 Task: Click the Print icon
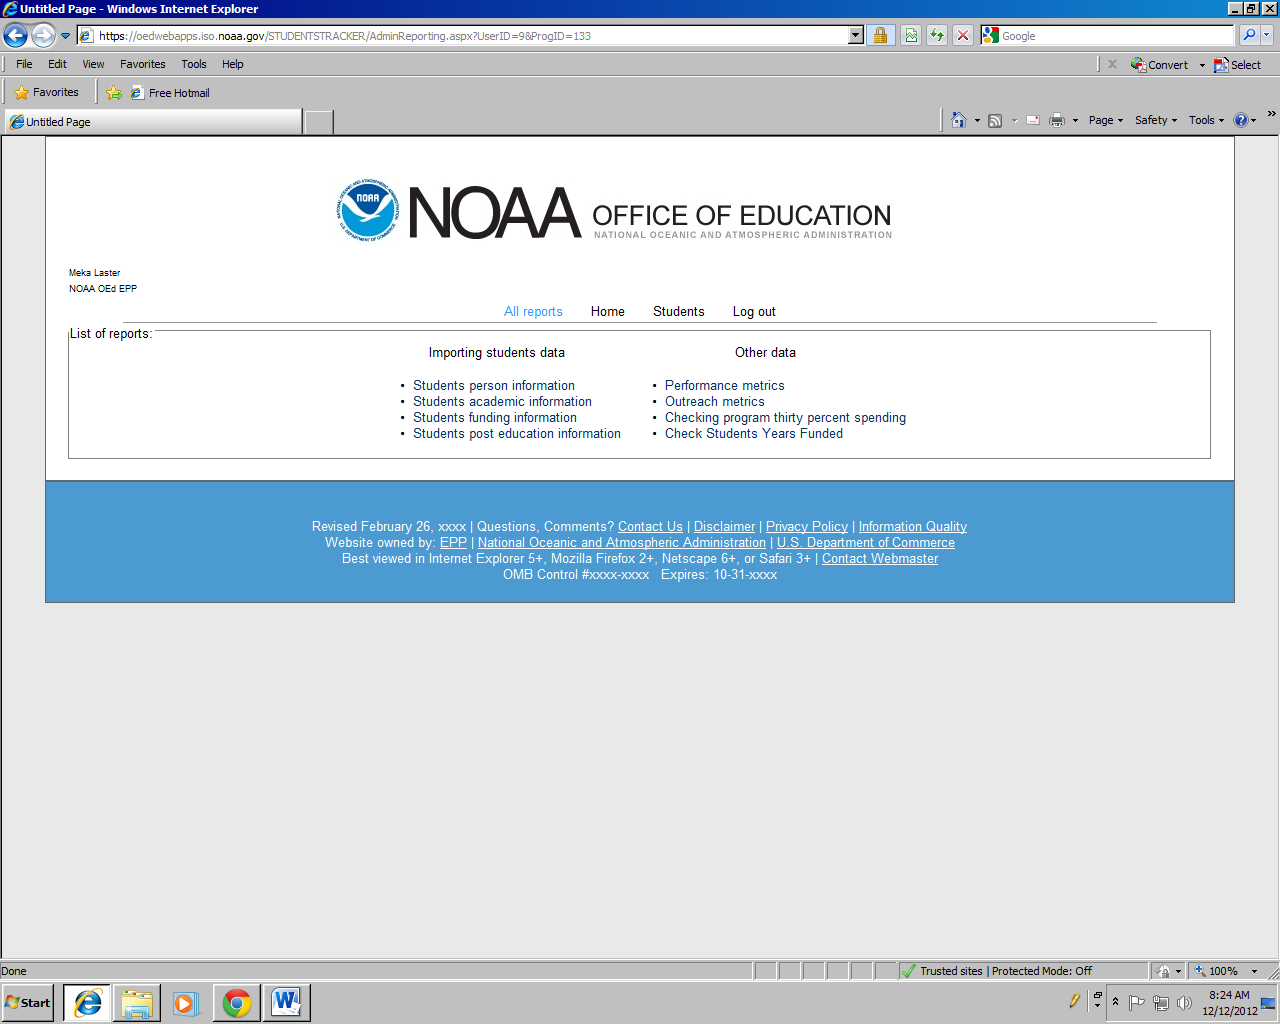point(1057,120)
